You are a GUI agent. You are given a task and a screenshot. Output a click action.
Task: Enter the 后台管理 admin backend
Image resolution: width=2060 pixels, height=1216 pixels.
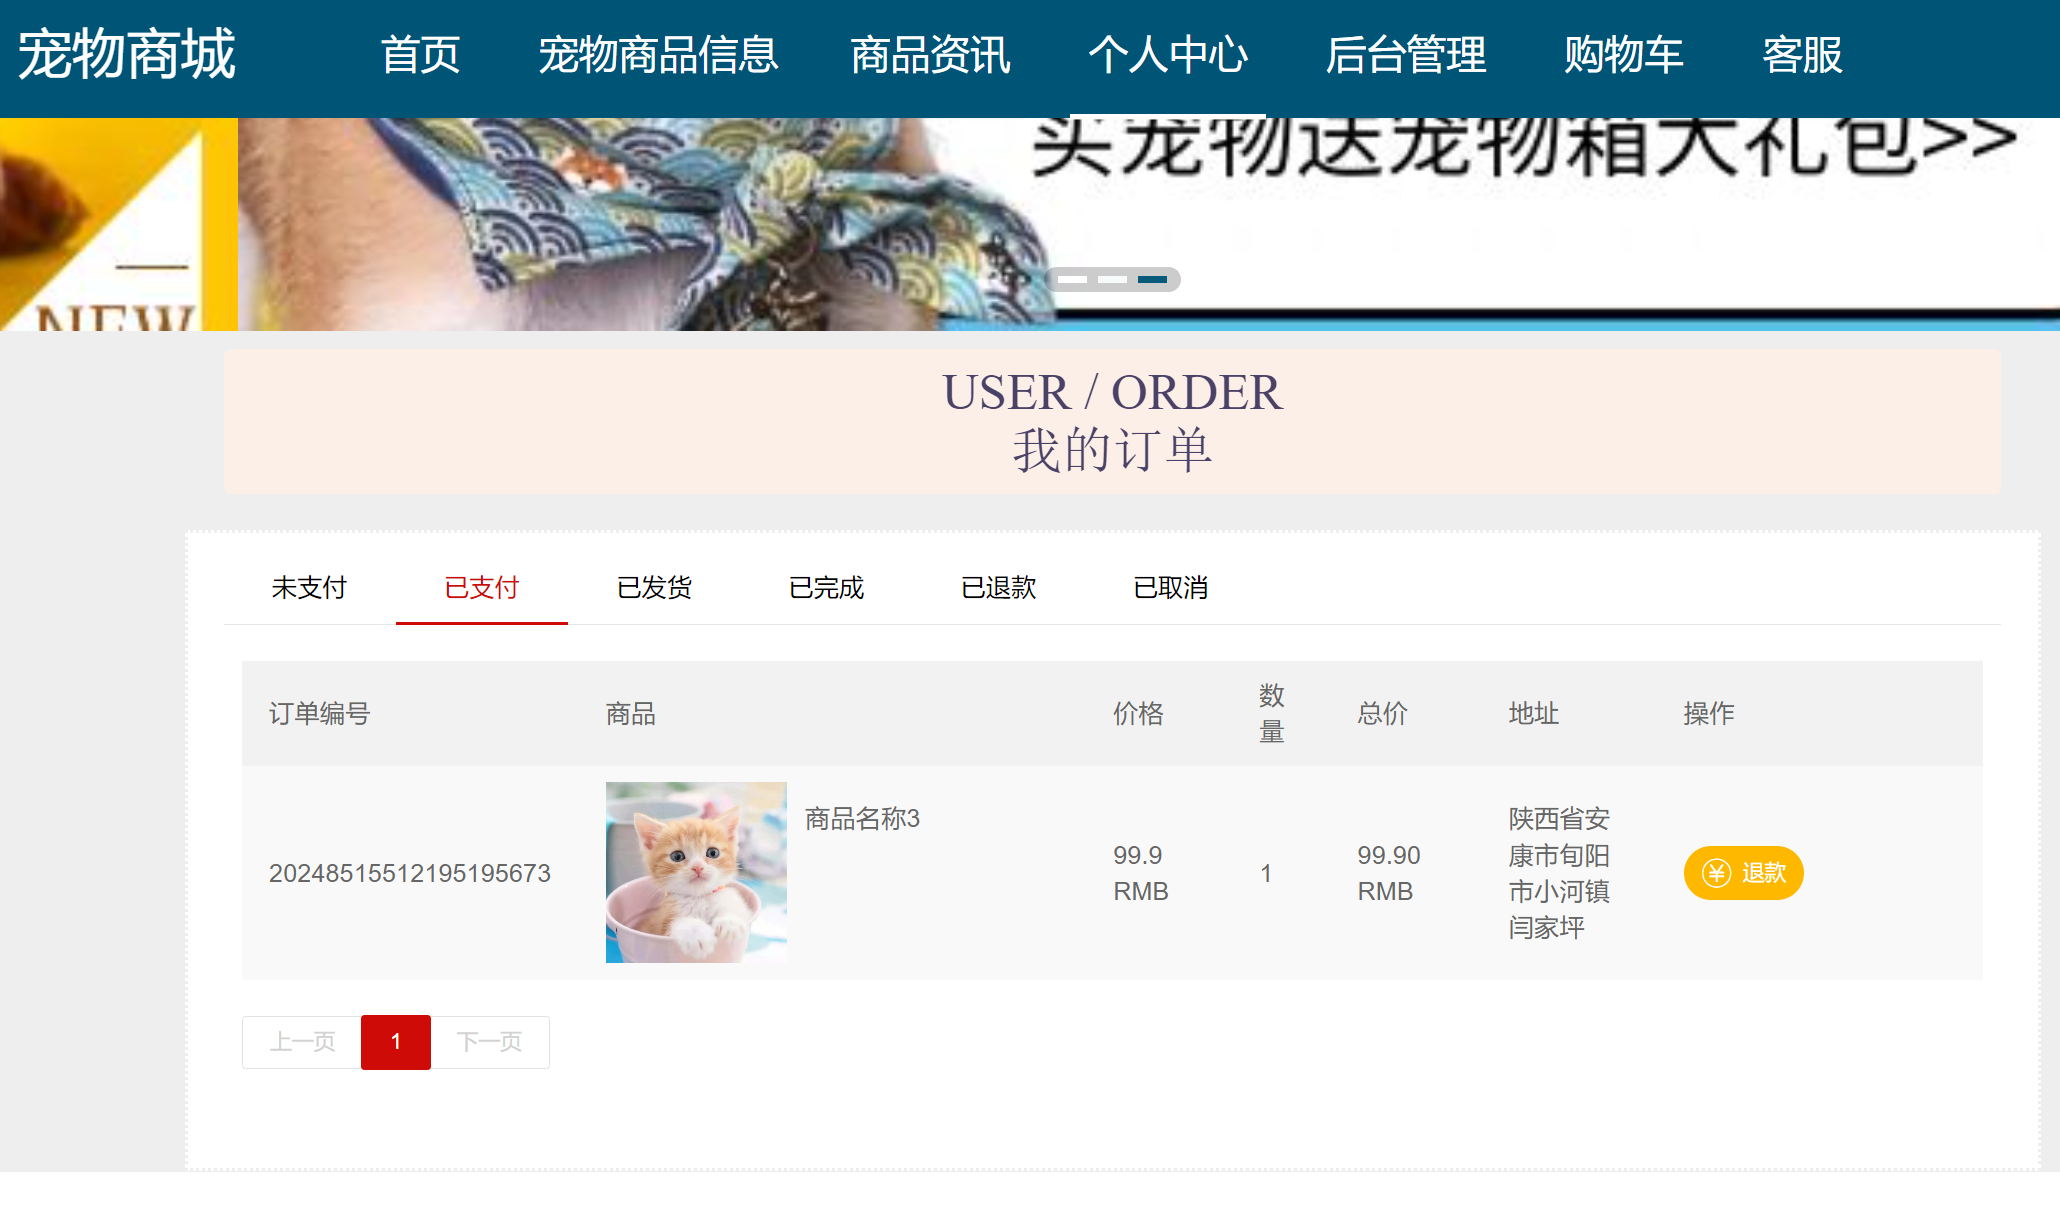1406,57
